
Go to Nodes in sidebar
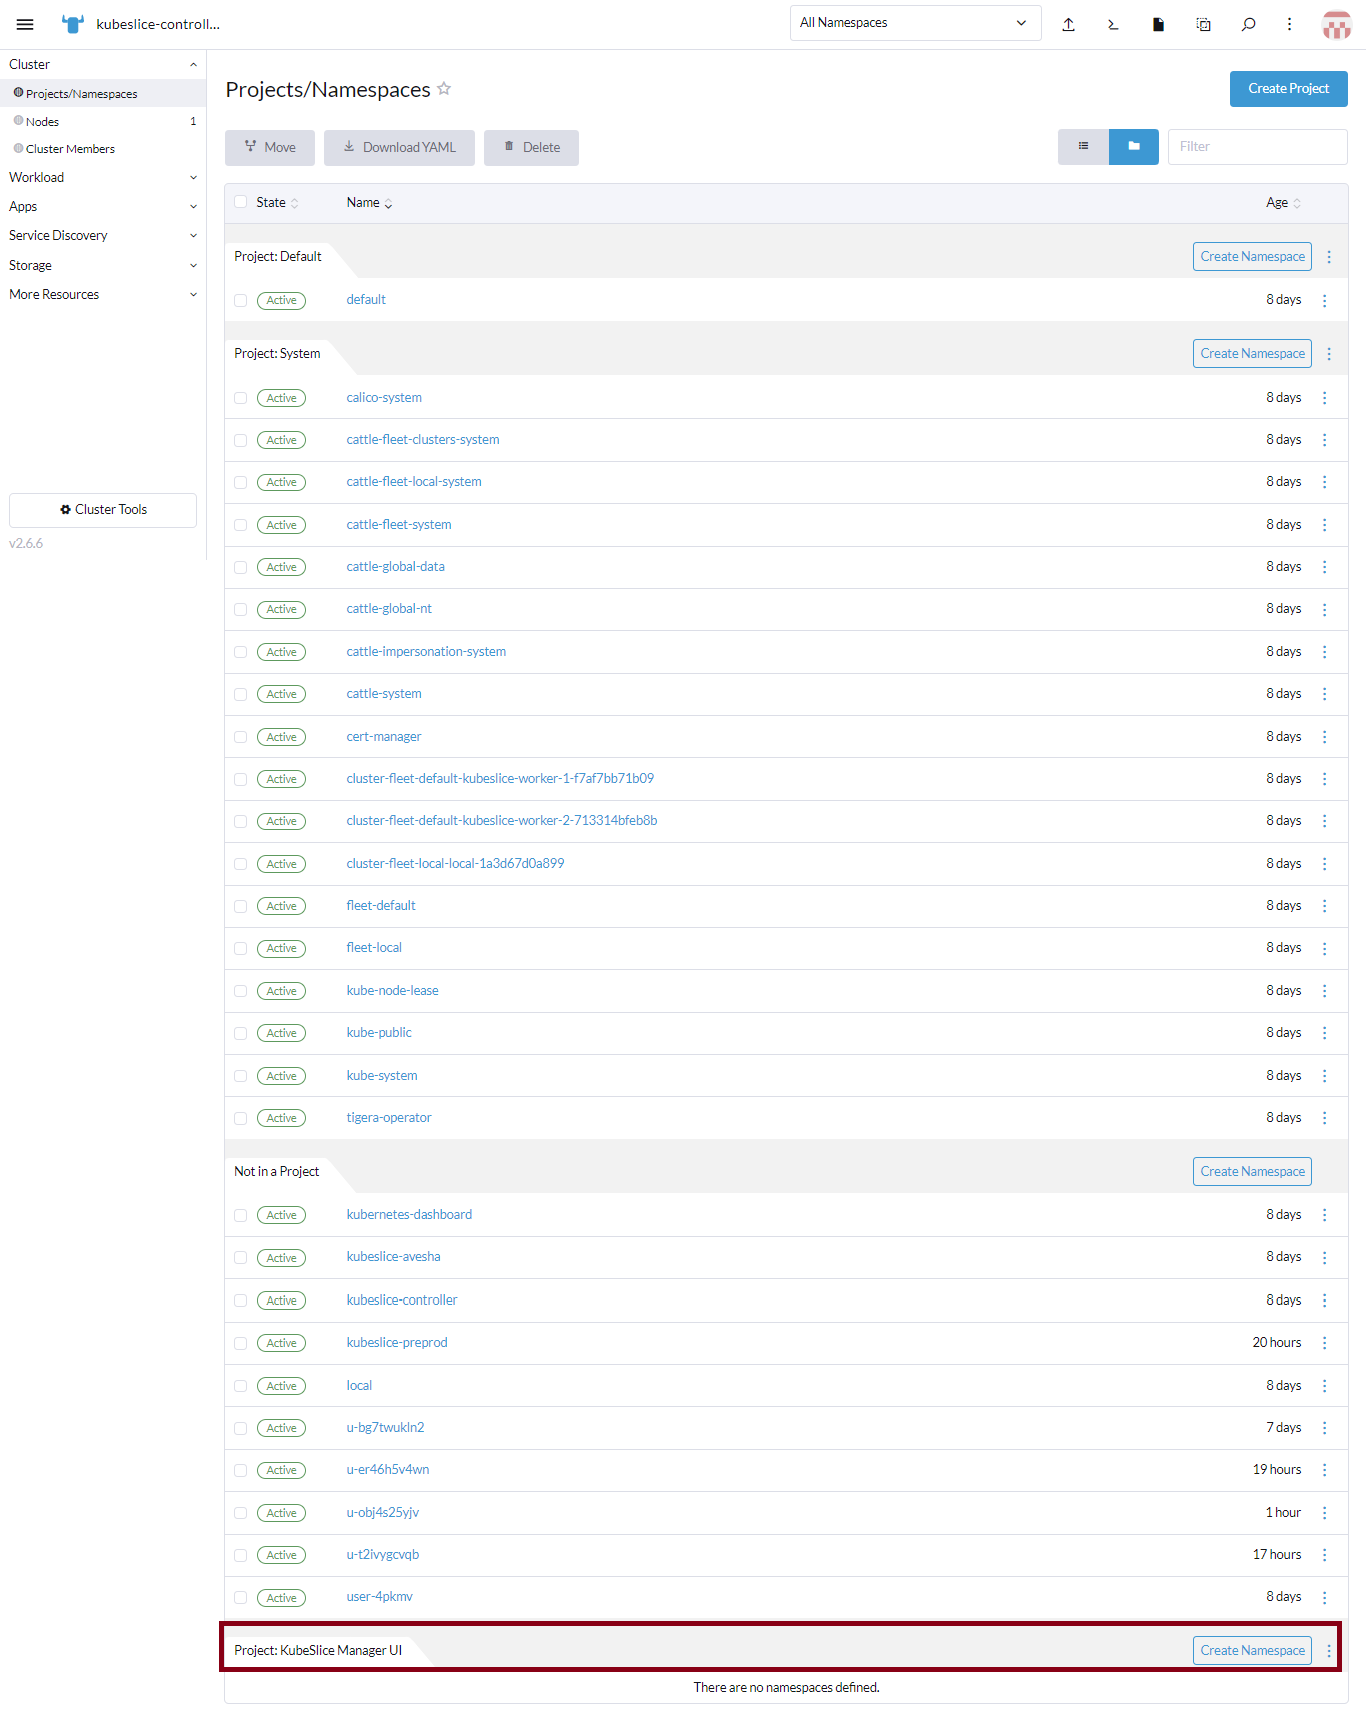pos(103,122)
